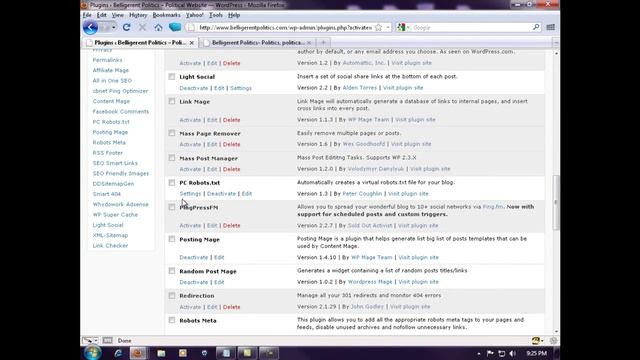Viewport: 640px width, 360px height.
Task: Click the Google search engine icon
Action: pos(402,27)
